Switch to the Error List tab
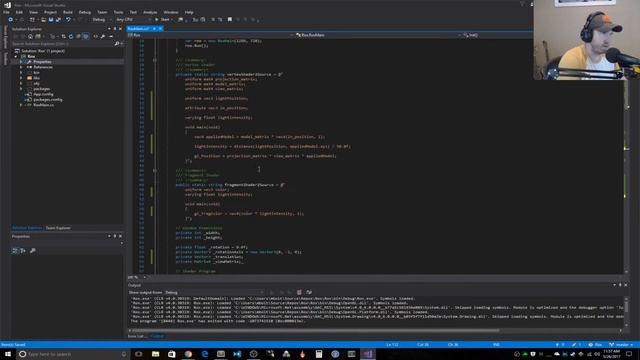 [x=137, y=336]
